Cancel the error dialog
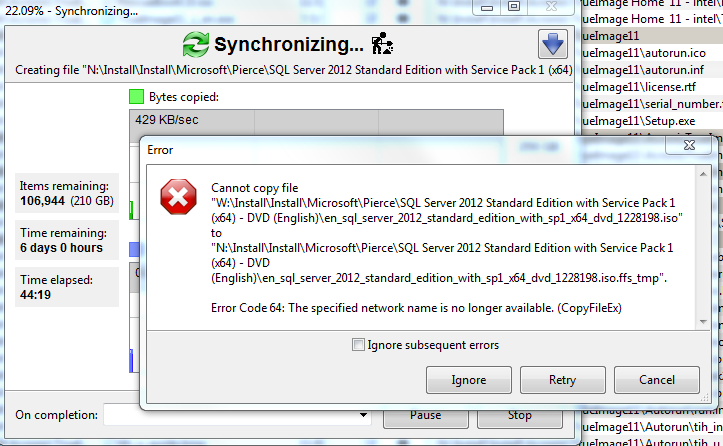723x446 pixels. [656, 380]
